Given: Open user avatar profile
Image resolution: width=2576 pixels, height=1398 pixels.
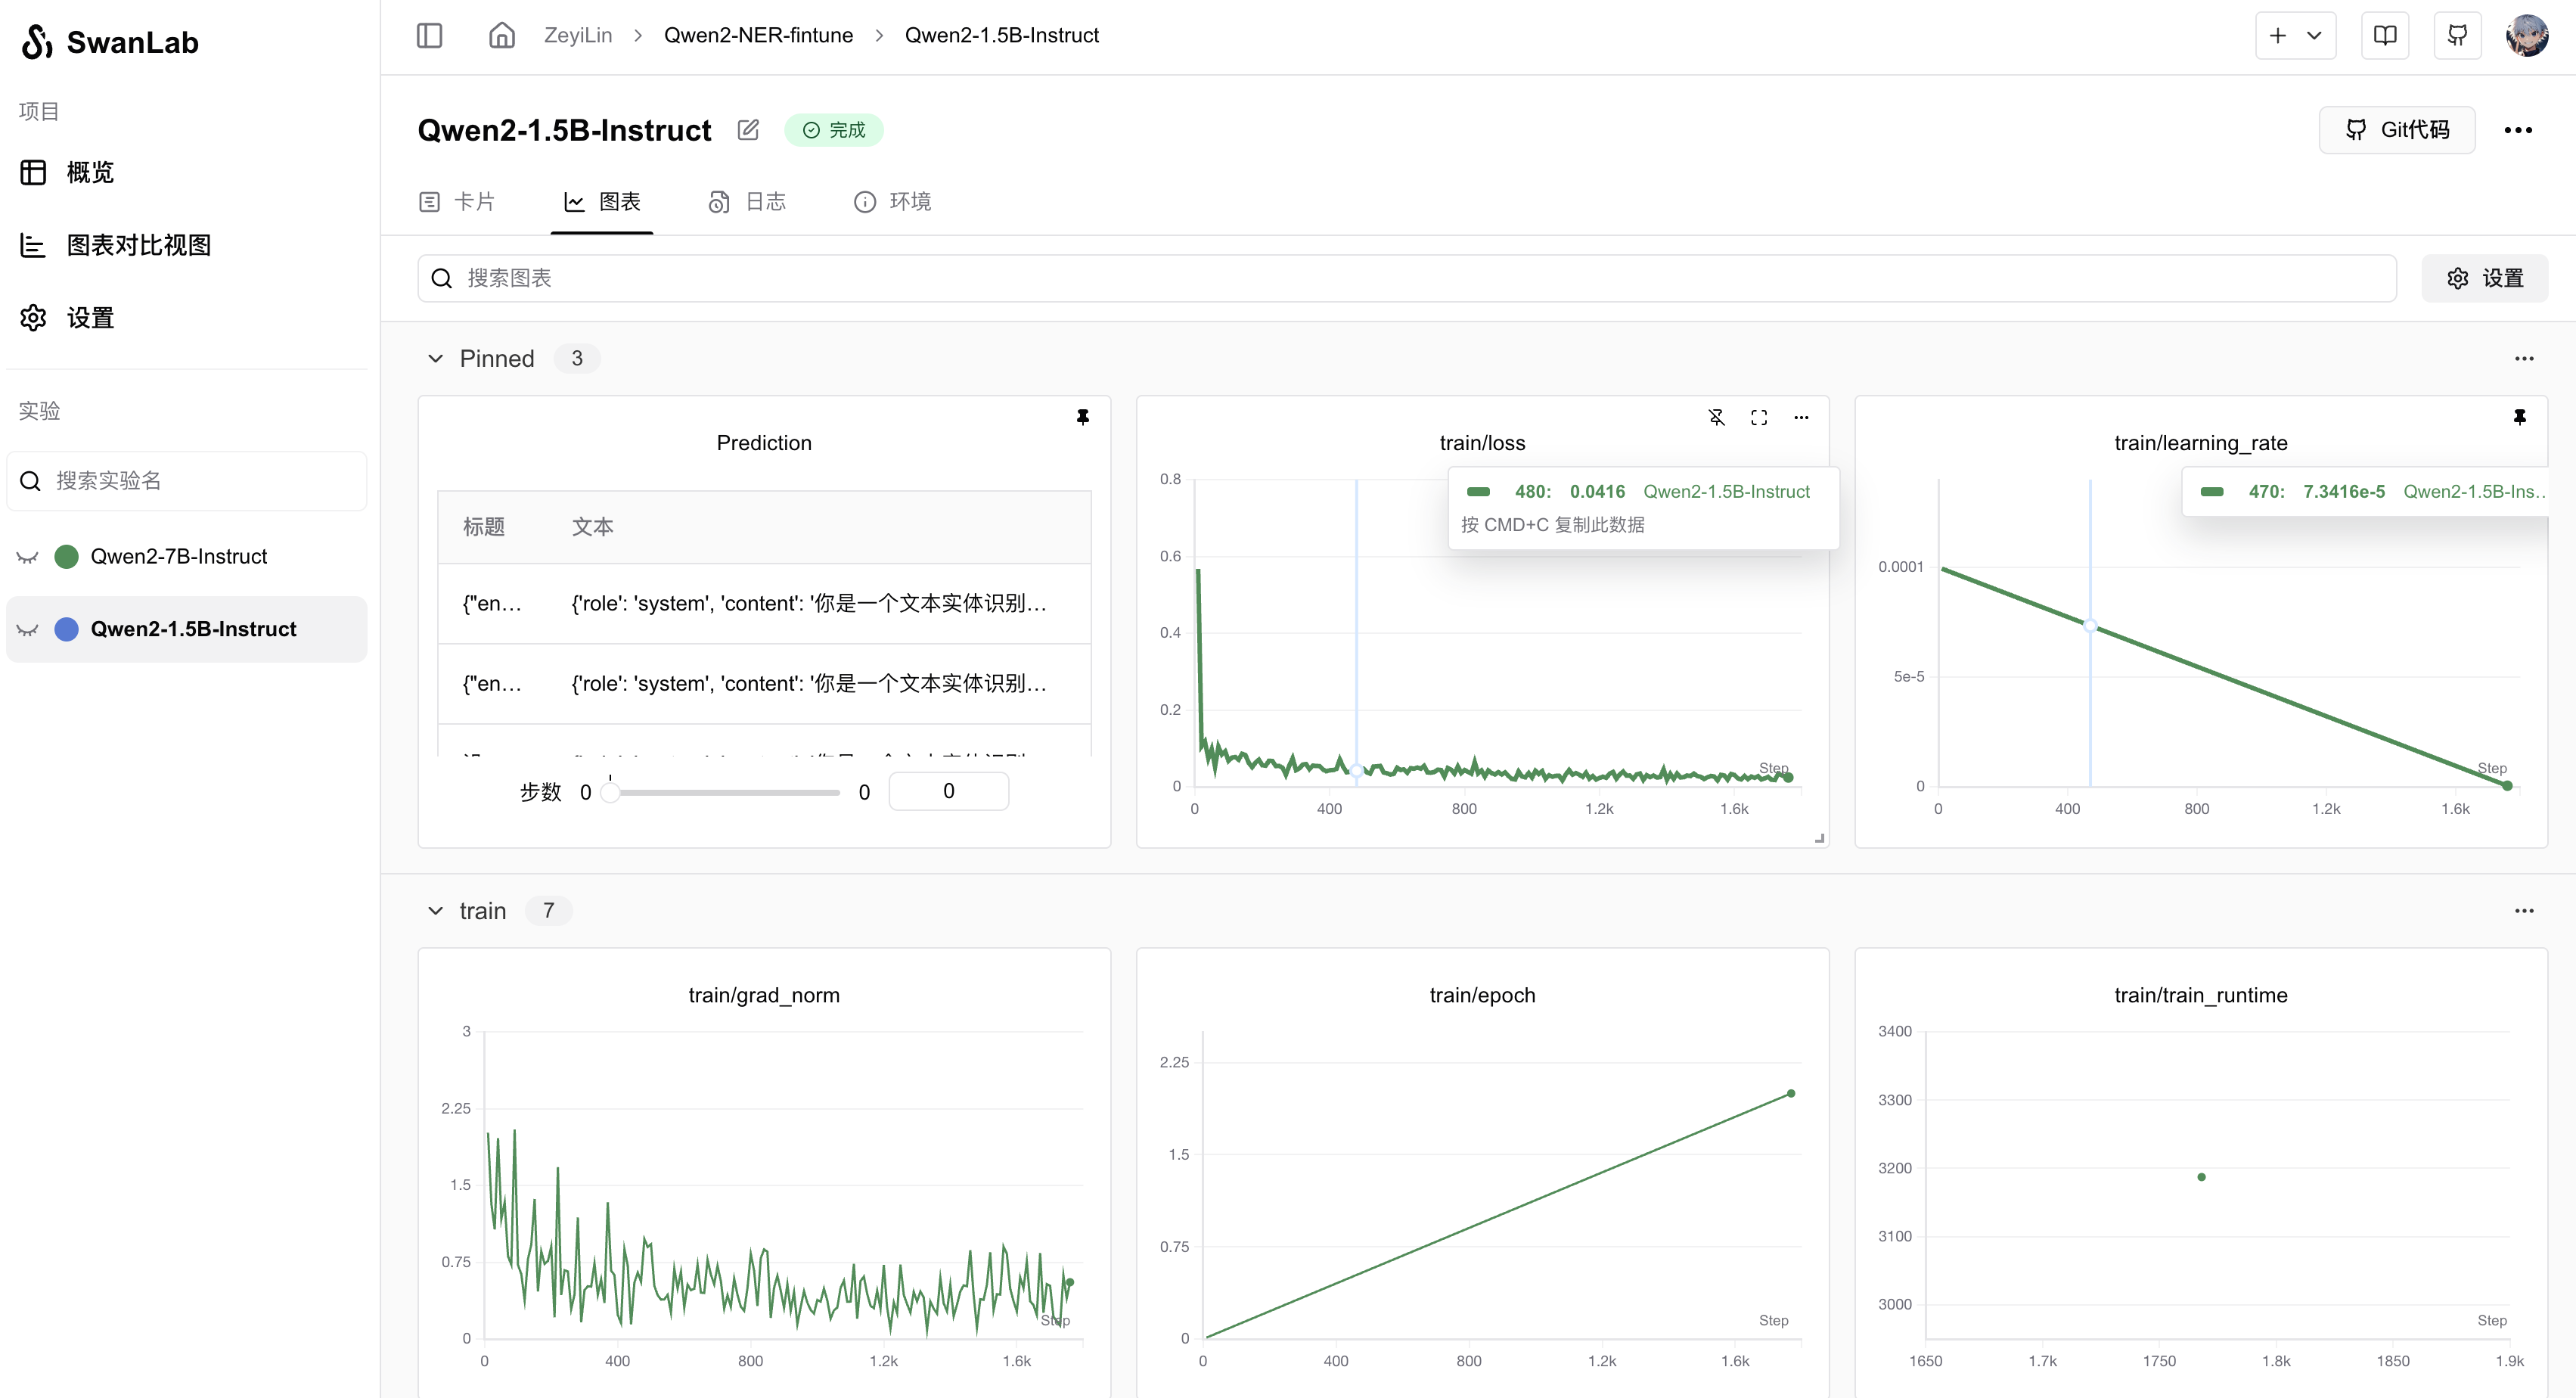Looking at the screenshot, I should pos(2527,36).
